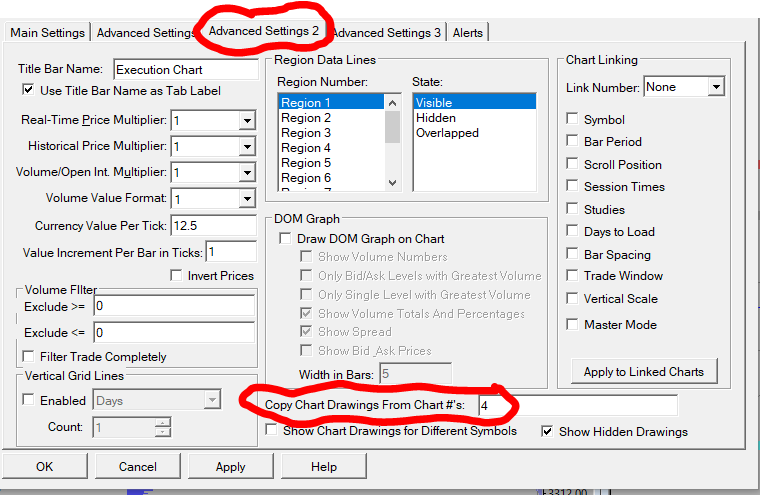760x495 pixels.
Task: Toggle Use Title Bar Name as Tab Label
Action: 29,92
